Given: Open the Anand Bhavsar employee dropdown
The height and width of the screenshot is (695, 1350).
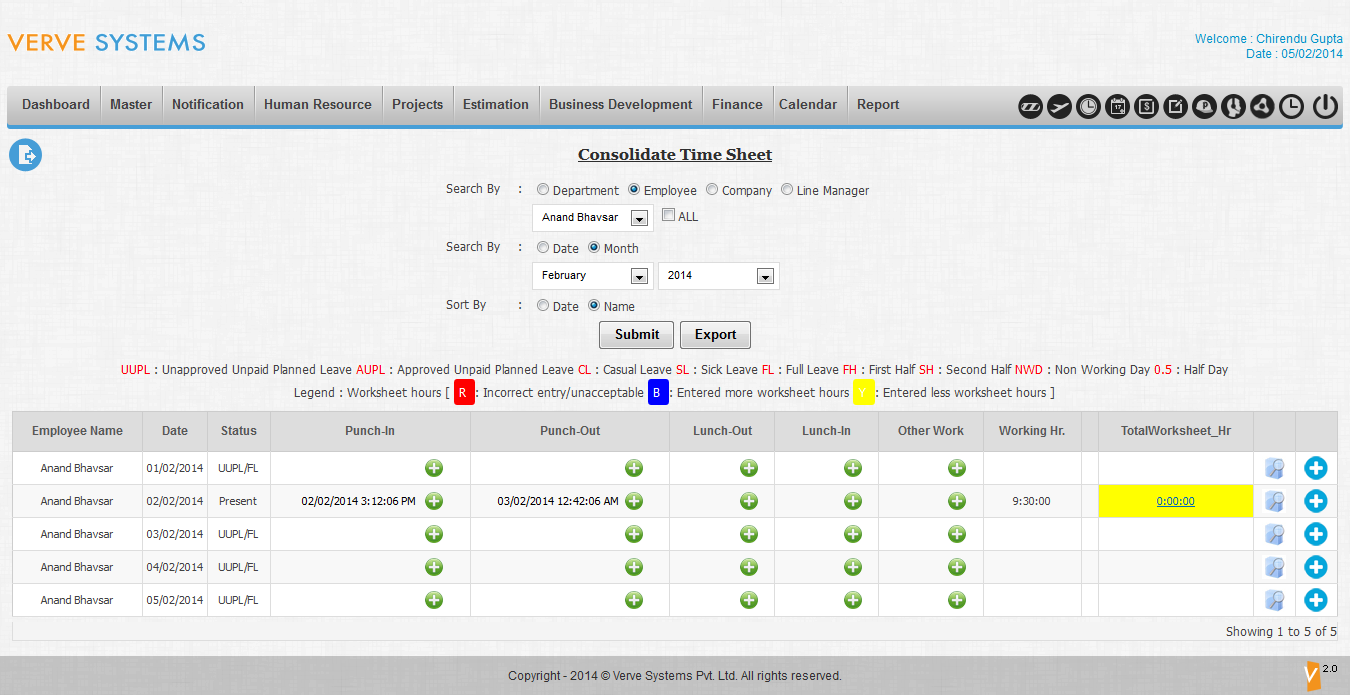Looking at the screenshot, I should (x=593, y=218).
